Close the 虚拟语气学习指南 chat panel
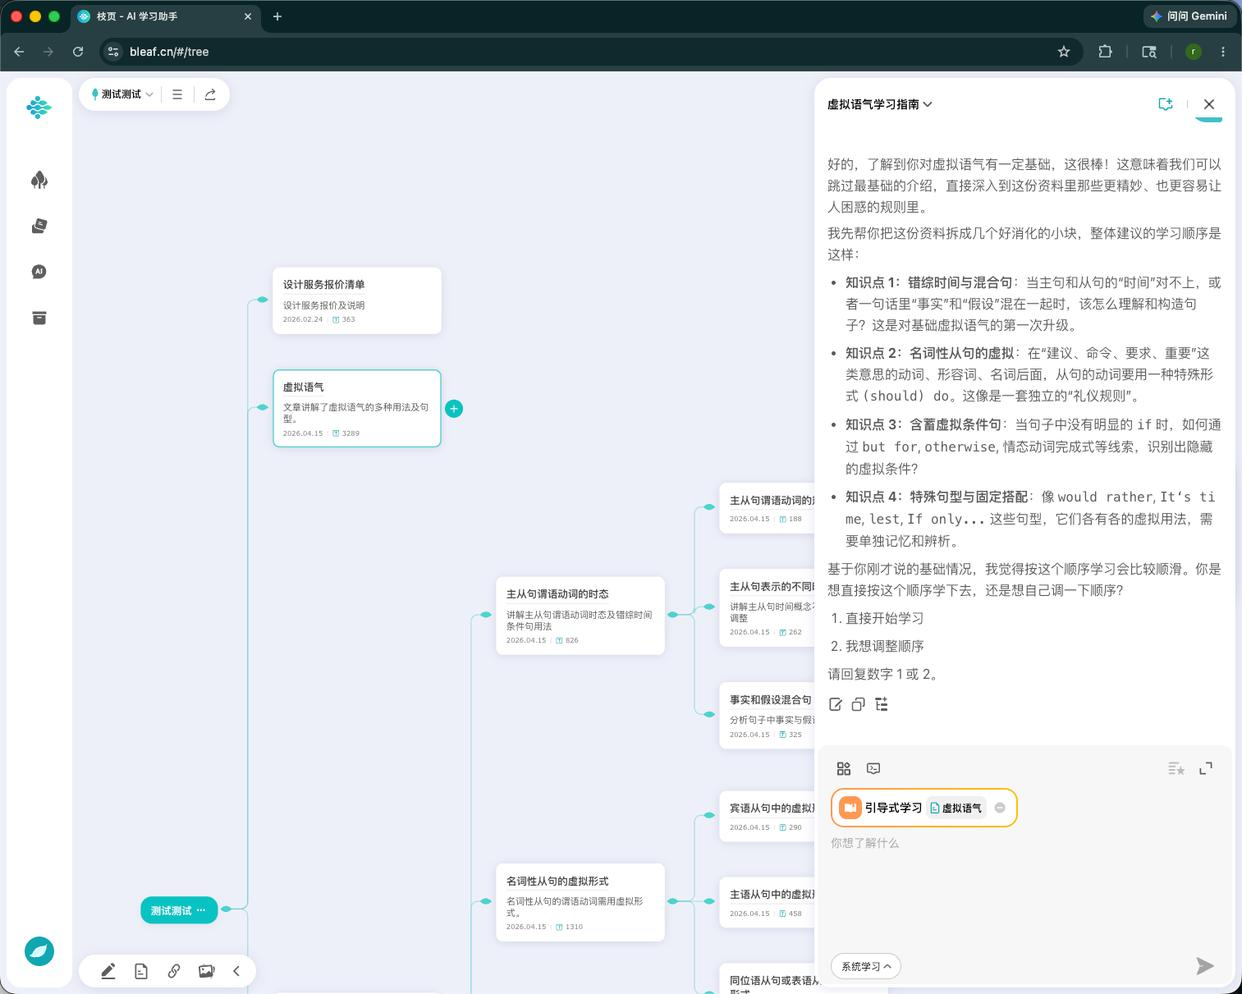 coord(1209,104)
